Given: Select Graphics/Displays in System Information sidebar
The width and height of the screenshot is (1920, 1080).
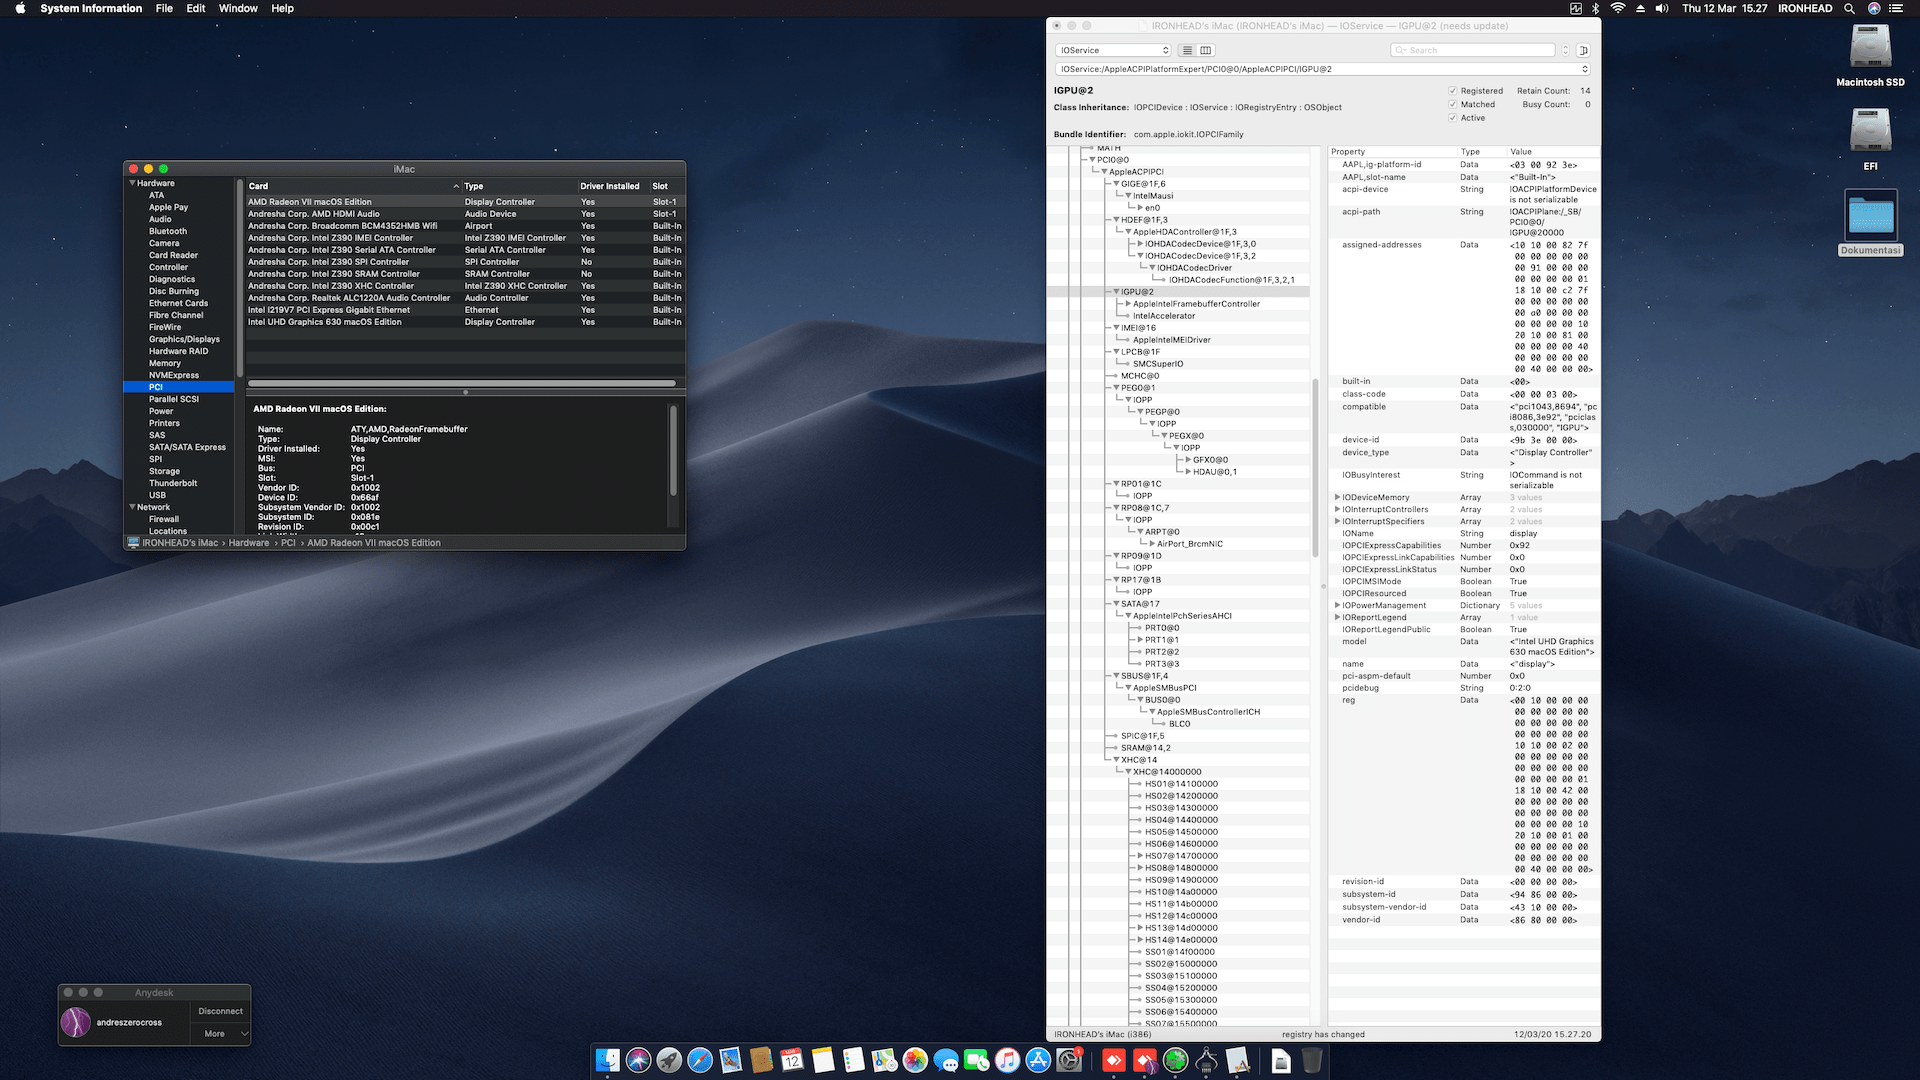Looking at the screenshot, I should coord(184,339).
